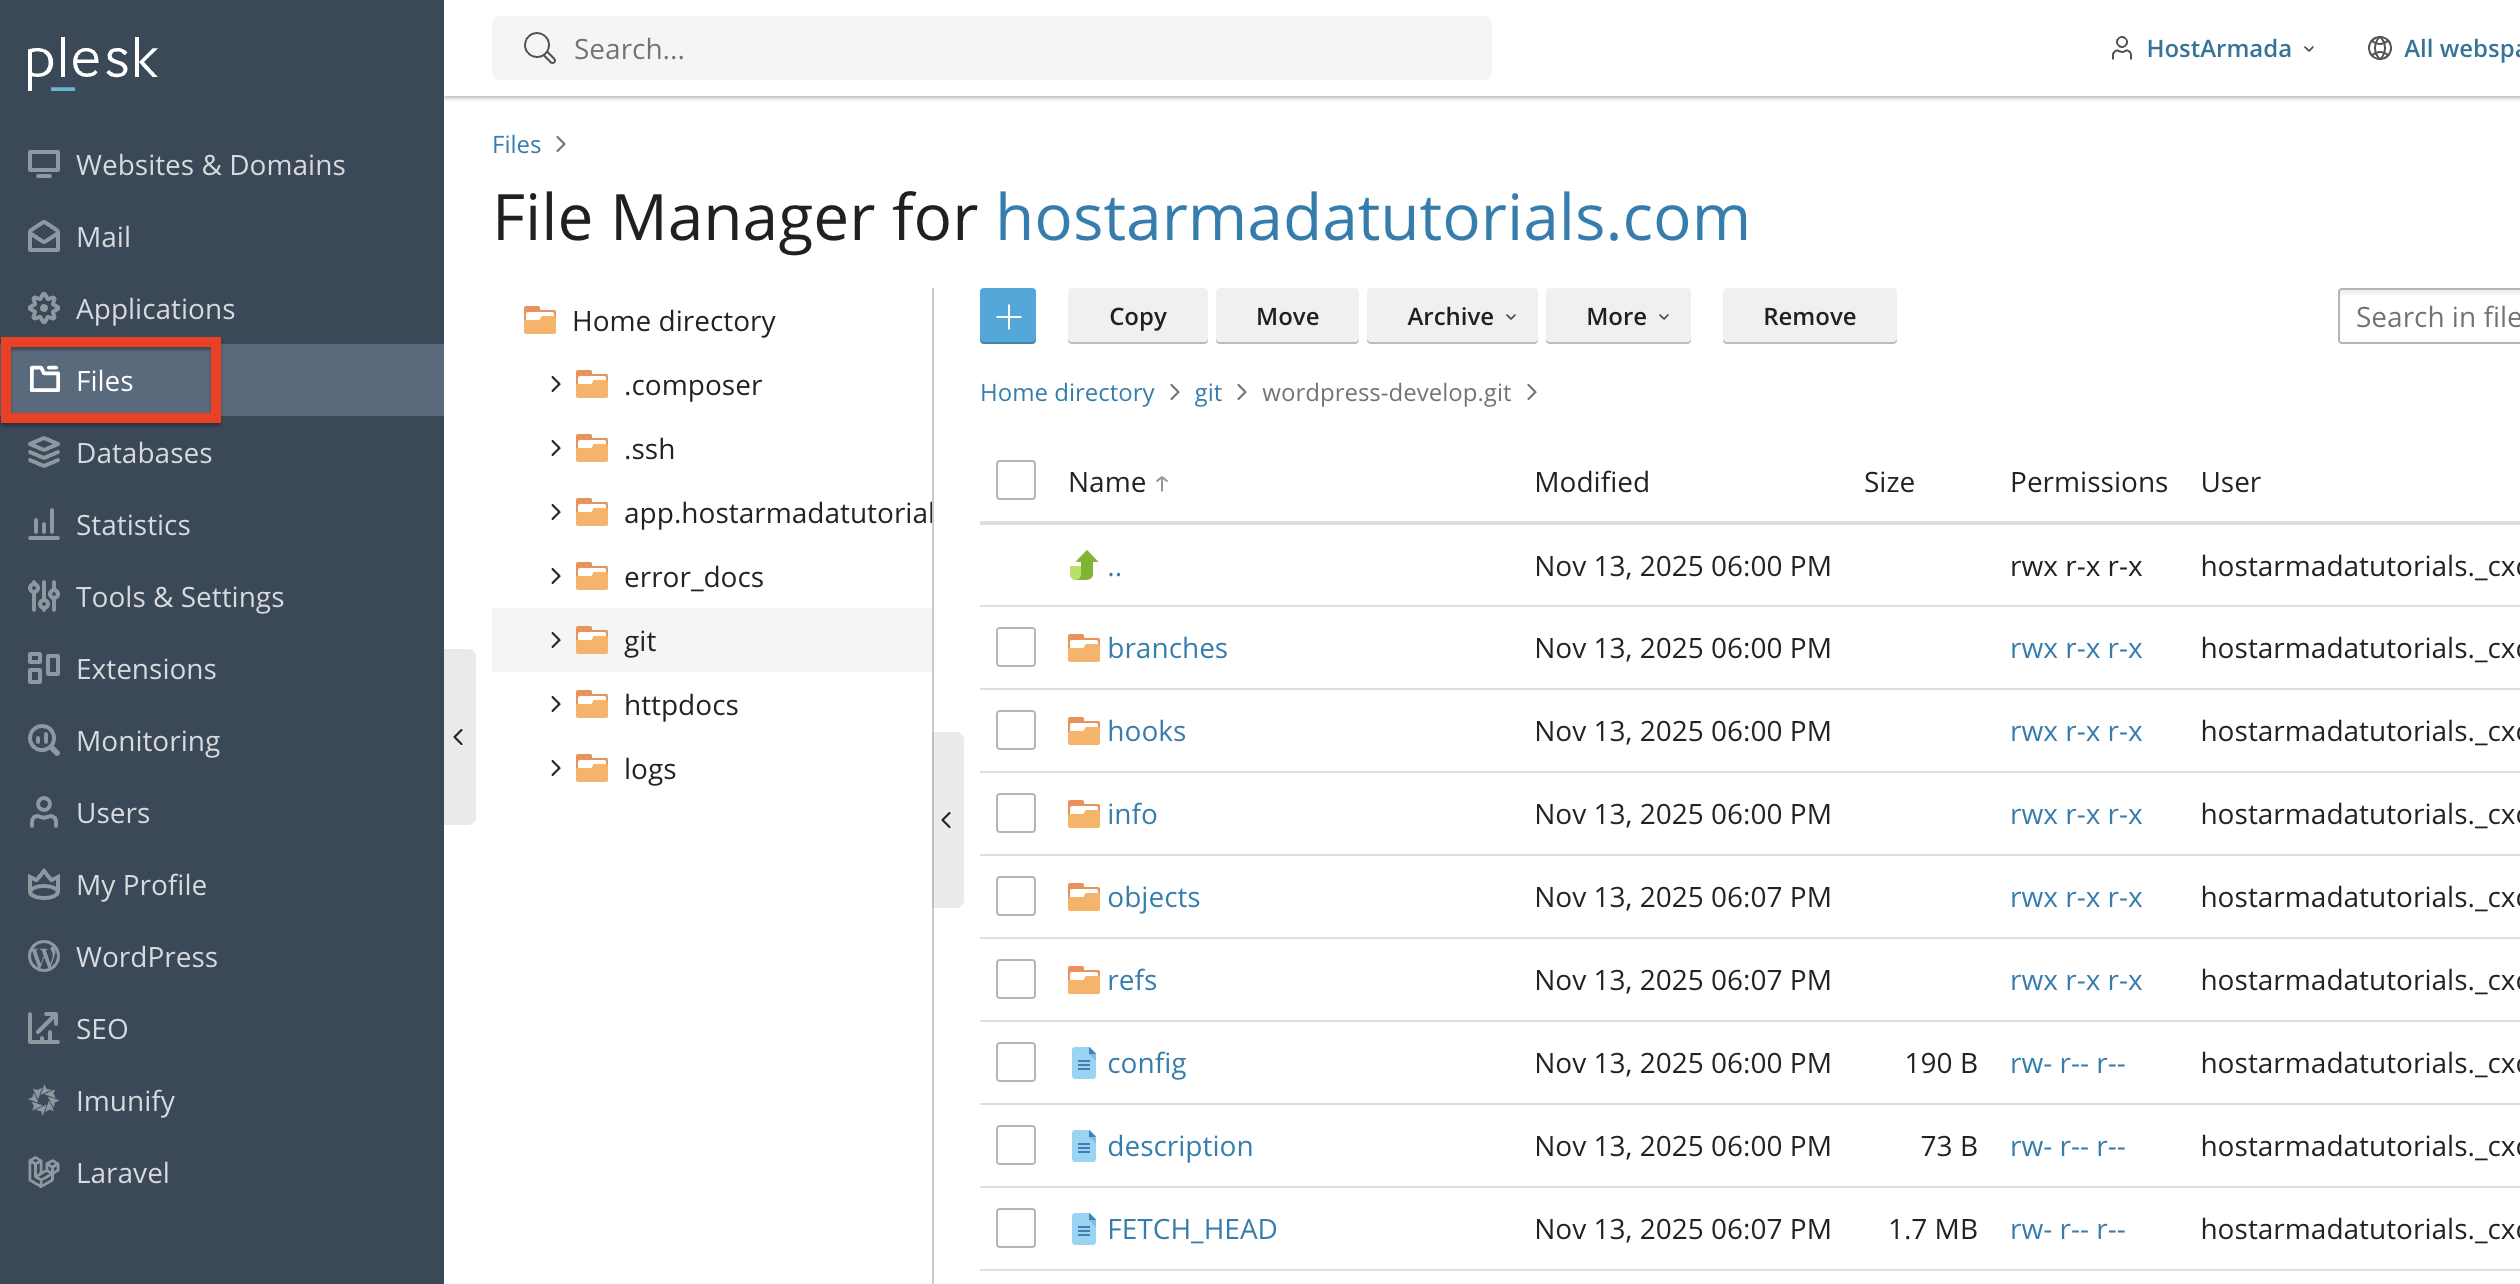Click the Extensions blocks icon

coord(44,668)
